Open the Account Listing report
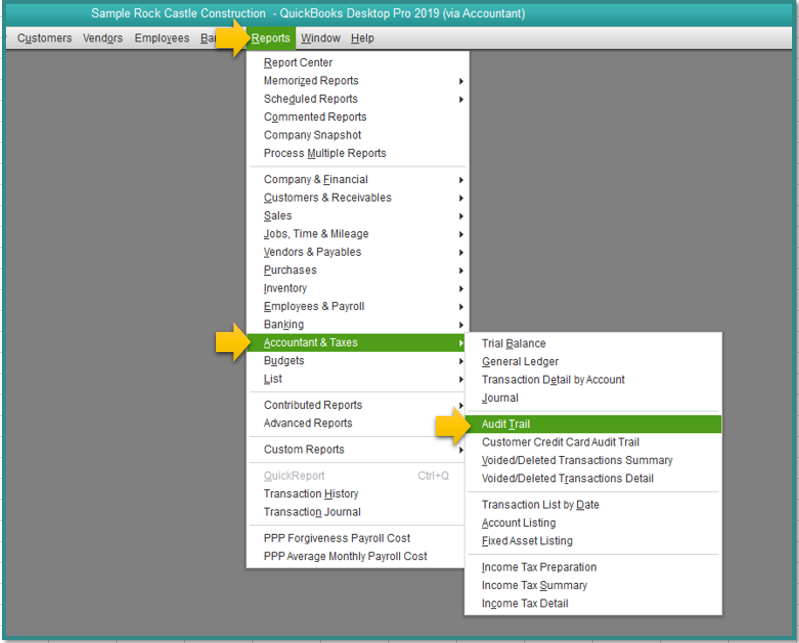Image resolution: width=799 pixels, height=643 pixels. [x=594, y=523]
